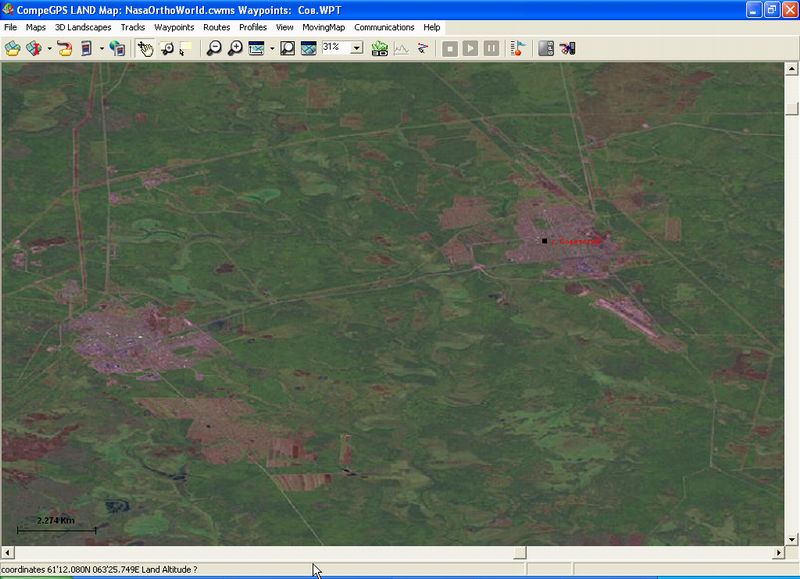Select the zoom window tool
Screen dimensions: 800x579
[167, 48]
